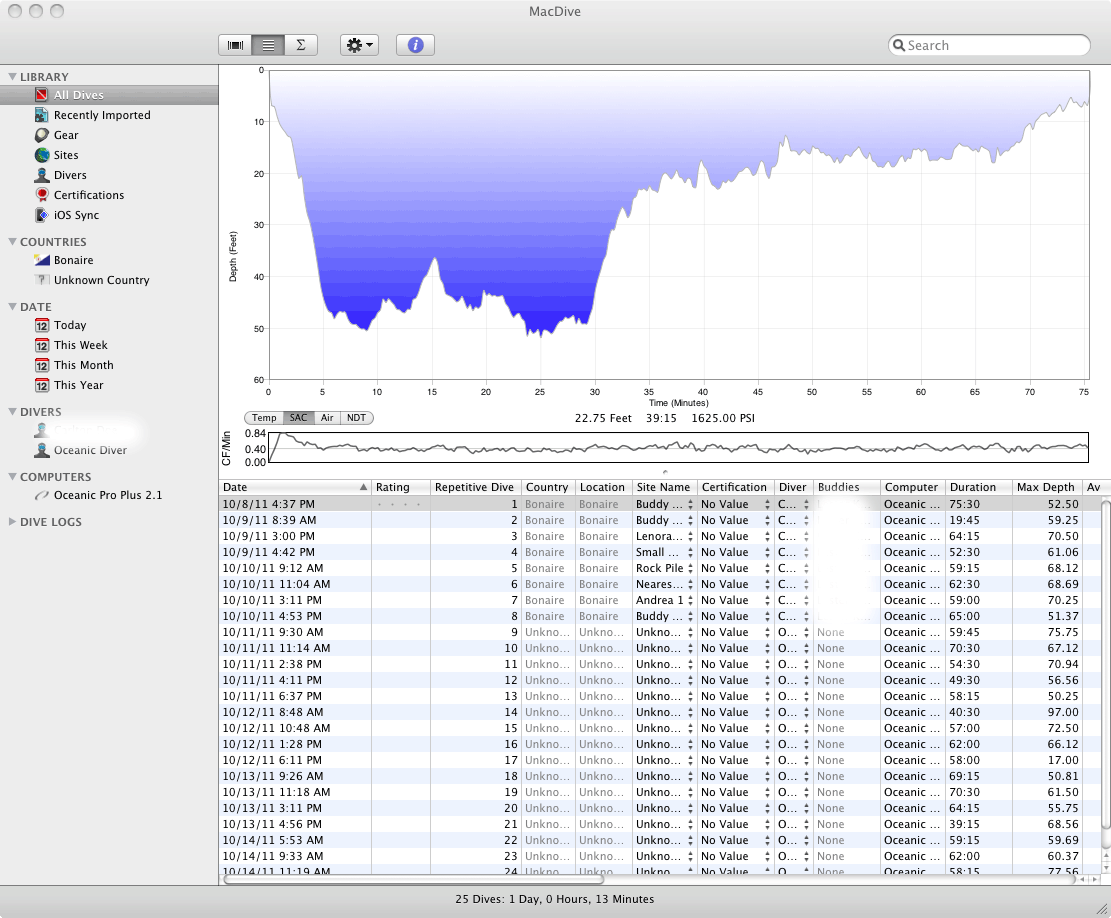Open Sites in the library sidebar
Screen dimensions: 1111x918
[66, 155]
